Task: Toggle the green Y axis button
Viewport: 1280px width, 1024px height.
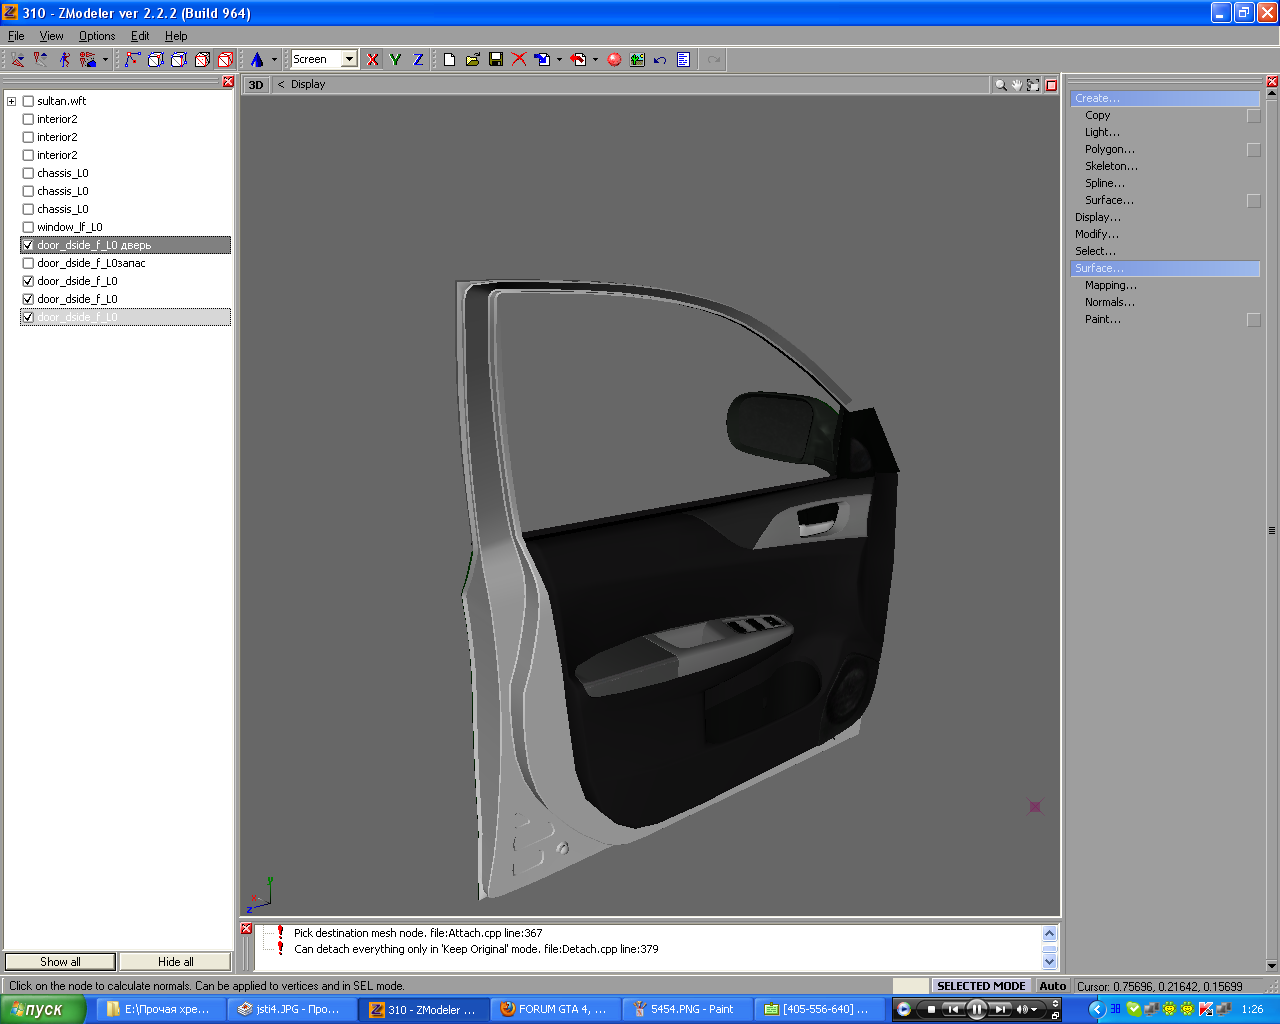Action: 395,60
